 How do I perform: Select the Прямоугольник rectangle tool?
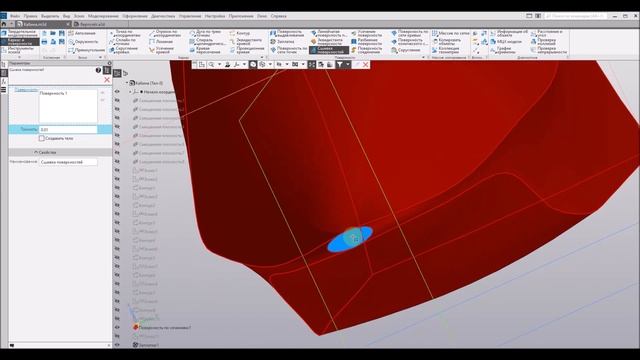[87, 50]
